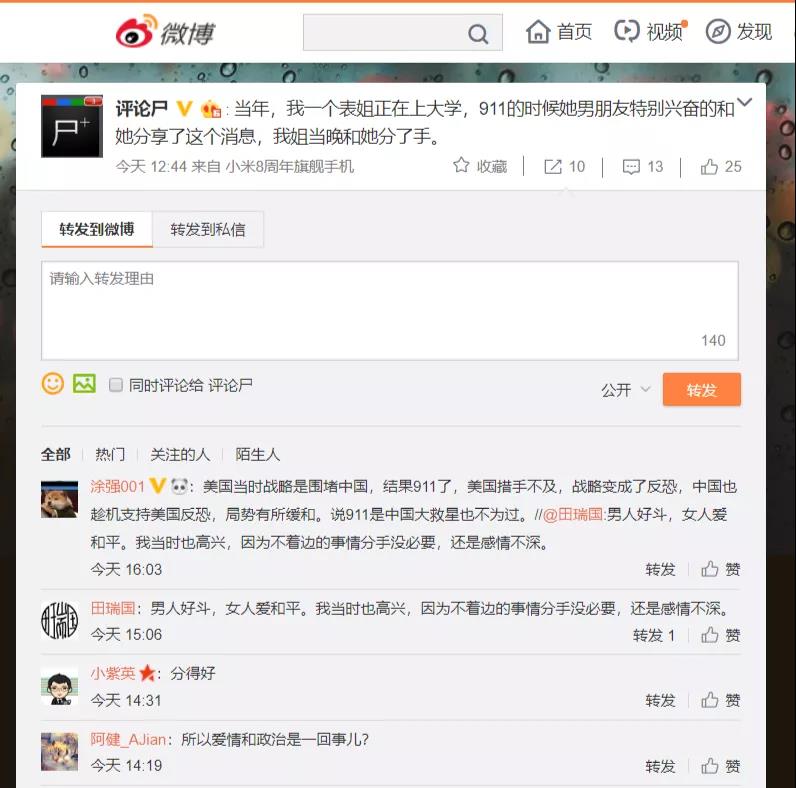Open the 阿健_AJian username link
Viewport: 796px width, 788px height.
tap(128, 739)
